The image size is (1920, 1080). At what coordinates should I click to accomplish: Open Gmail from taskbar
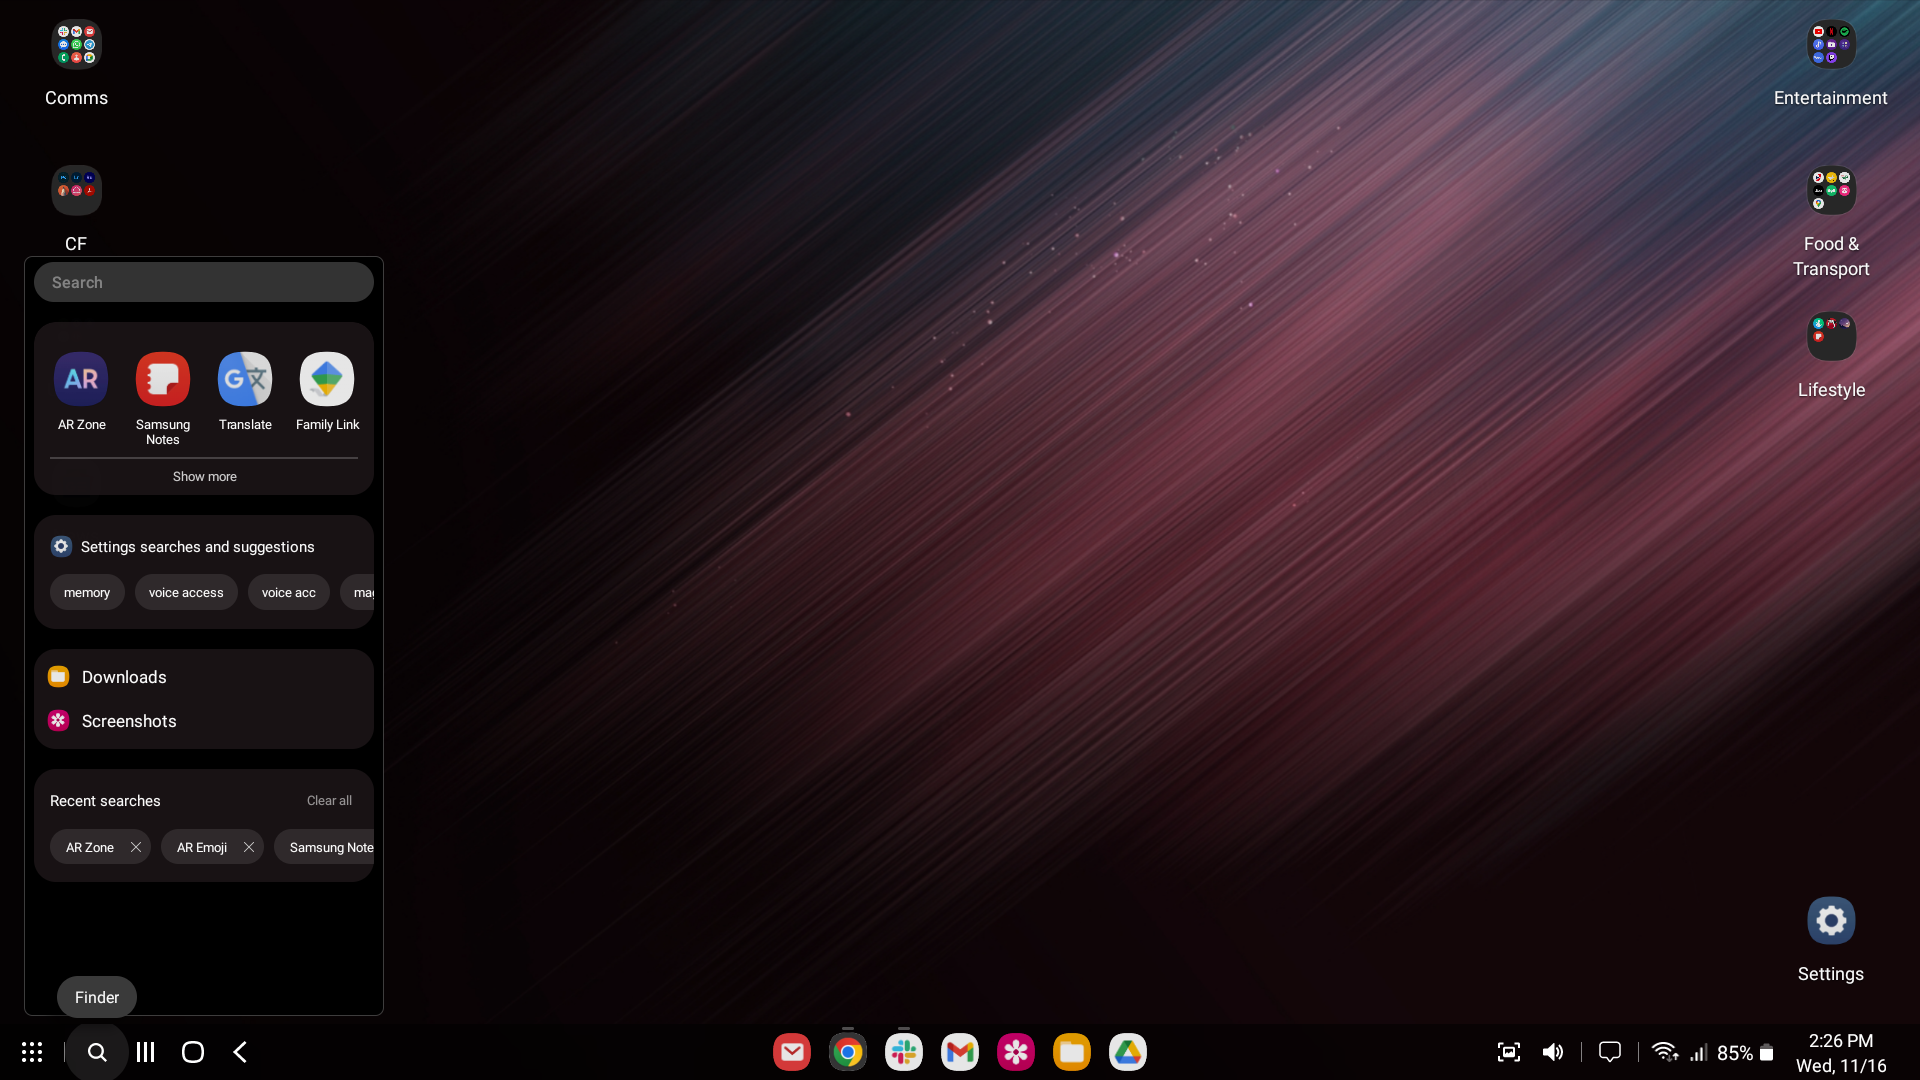click(959, 1051)
